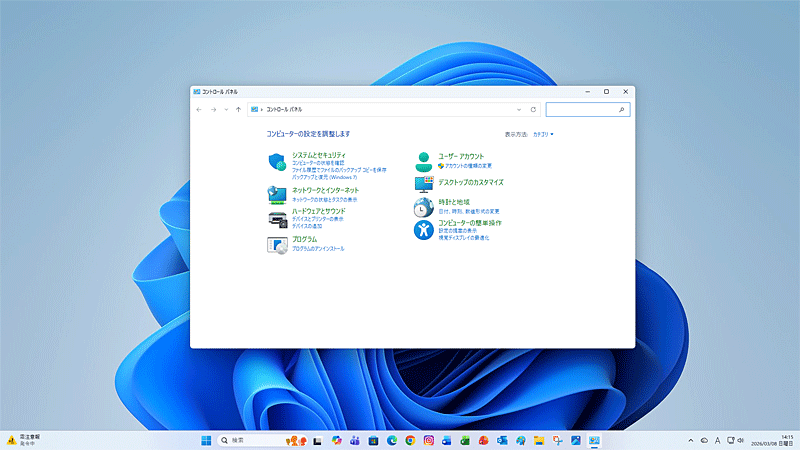Open the Desktop Customization monitor icon
Image resolution: width=800 pixels, height=450 pixels.
424,184
